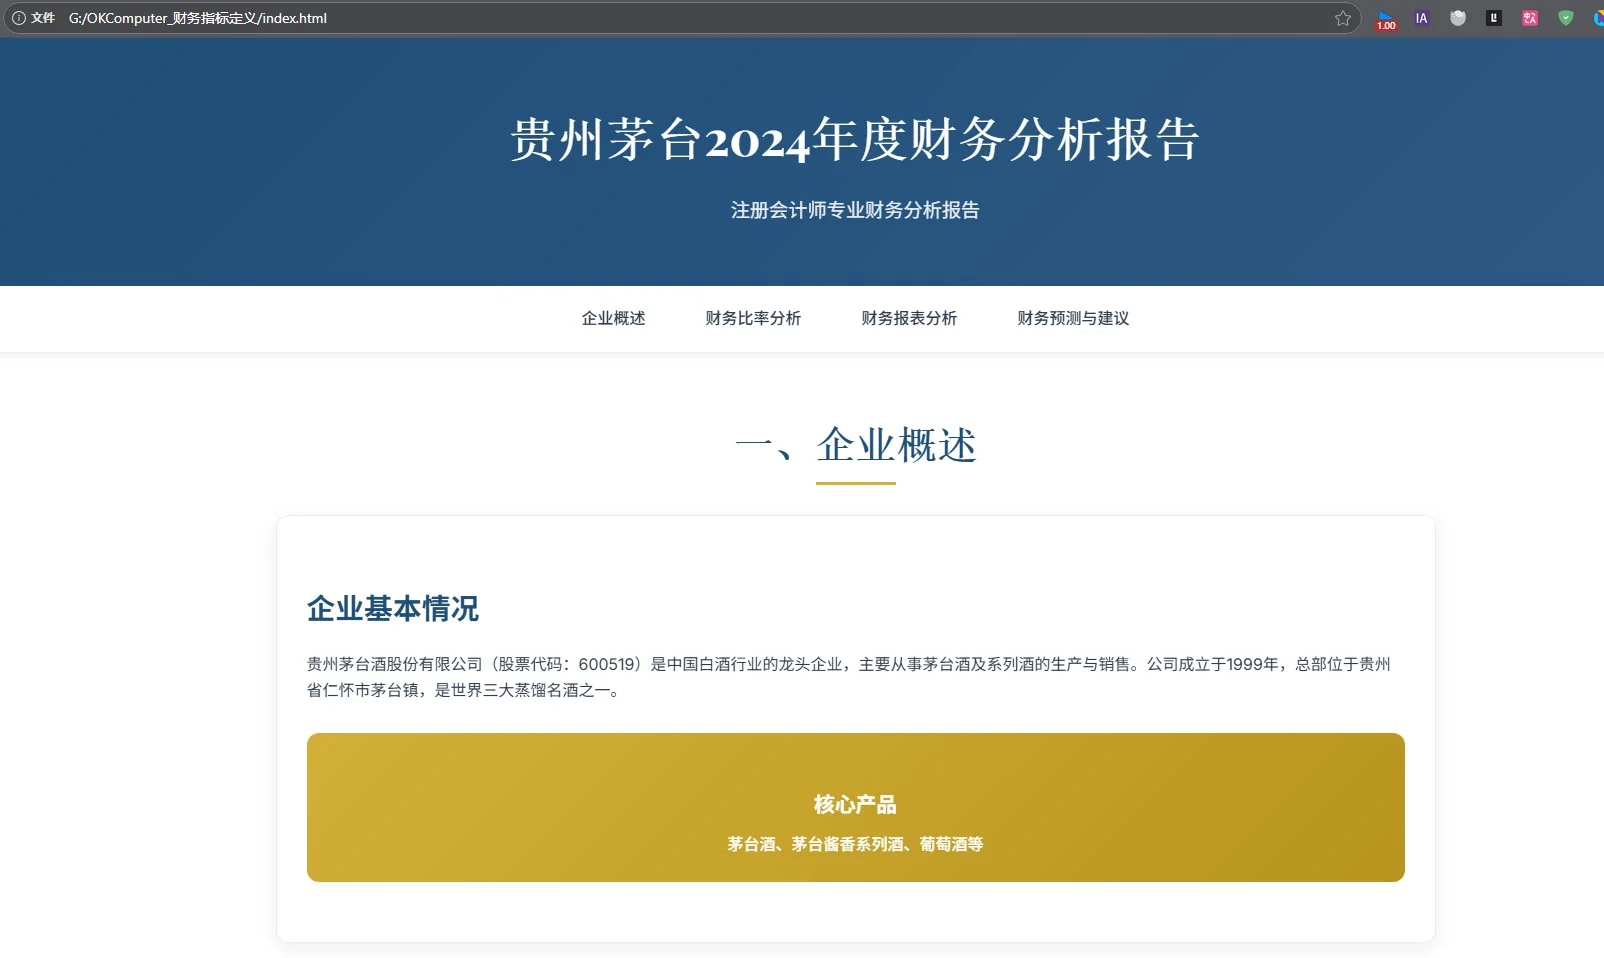
Task: Go to 企业概述 section in nav
Action: (x=613, y=318)
